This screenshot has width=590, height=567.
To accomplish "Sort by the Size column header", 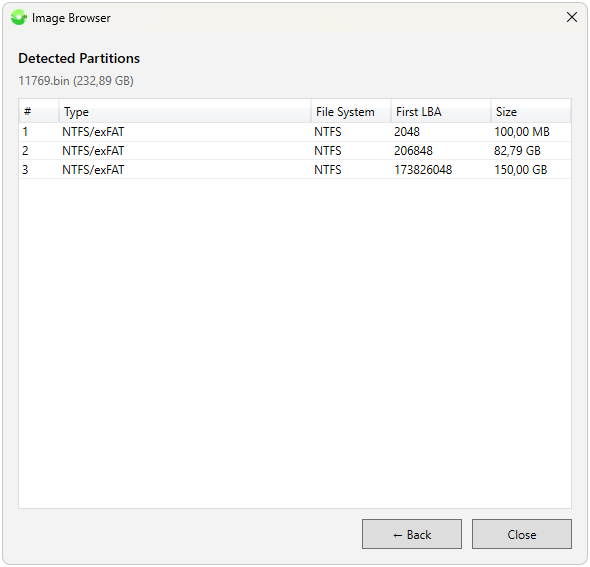I will (531, 111).
